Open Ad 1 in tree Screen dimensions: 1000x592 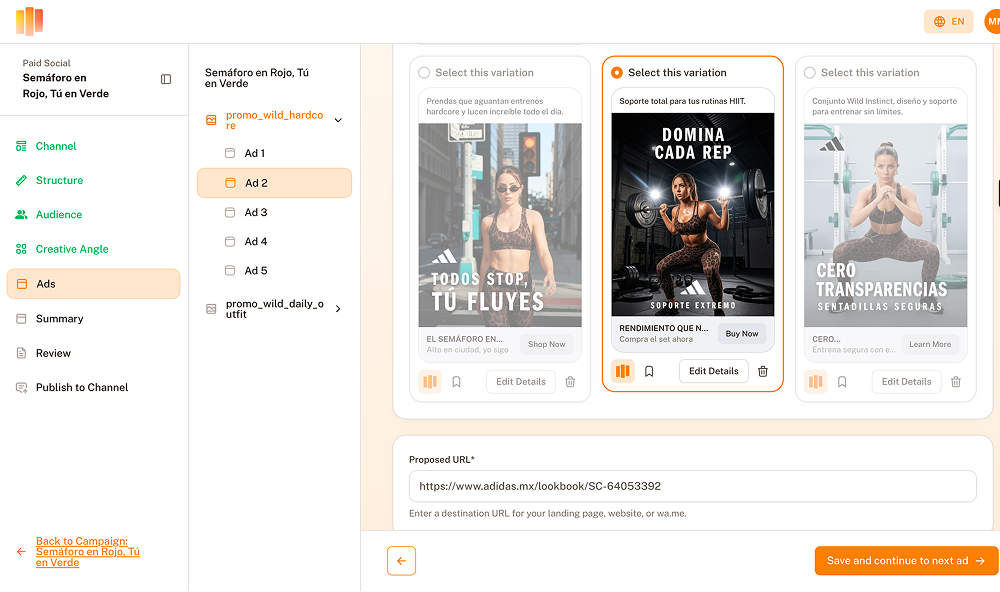254,153
